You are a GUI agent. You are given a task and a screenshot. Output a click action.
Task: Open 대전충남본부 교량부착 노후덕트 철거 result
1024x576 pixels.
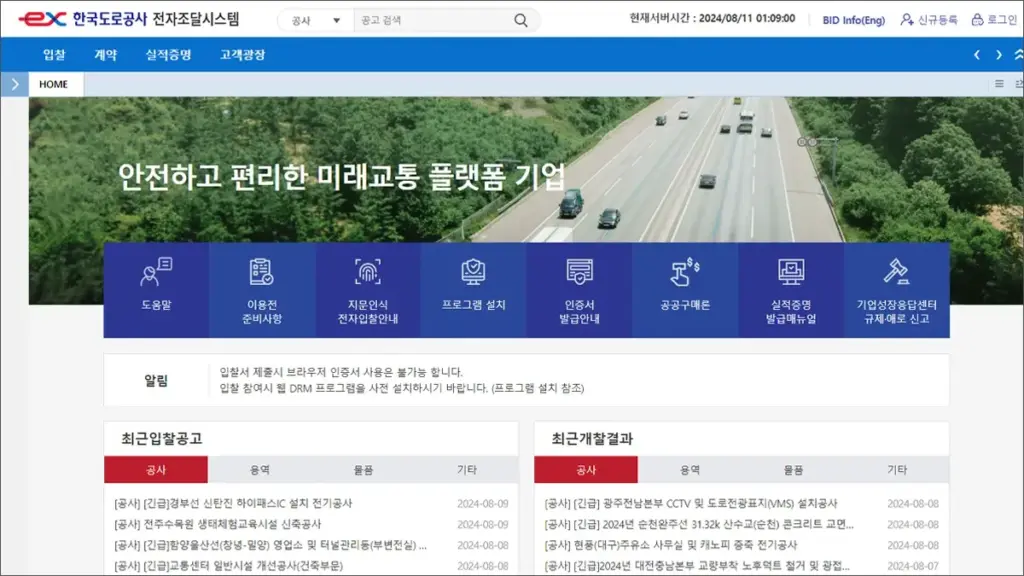697,566
